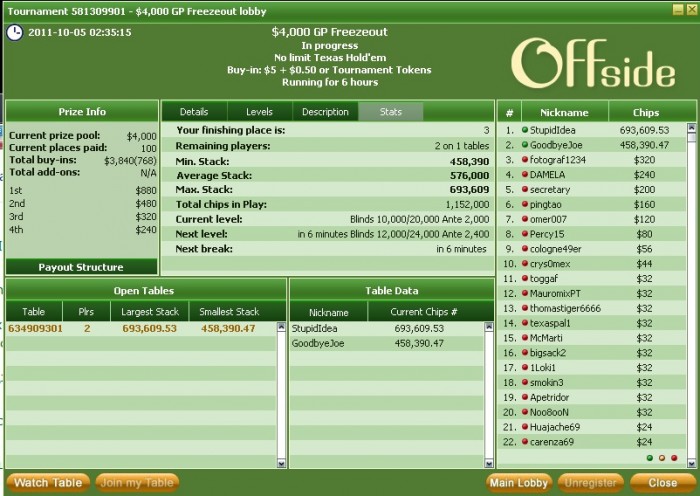Image resolution: width=700 pixels, height=496 pixels.
Task: Click Table column header in Open Tables
Action: point(34,312)
